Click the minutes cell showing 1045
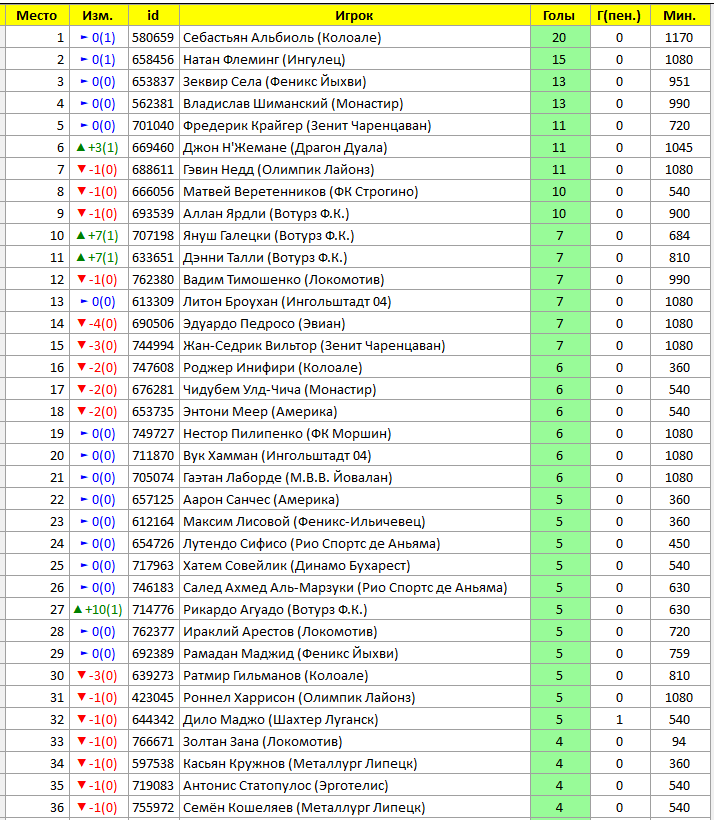 click(x=679, y=147)
